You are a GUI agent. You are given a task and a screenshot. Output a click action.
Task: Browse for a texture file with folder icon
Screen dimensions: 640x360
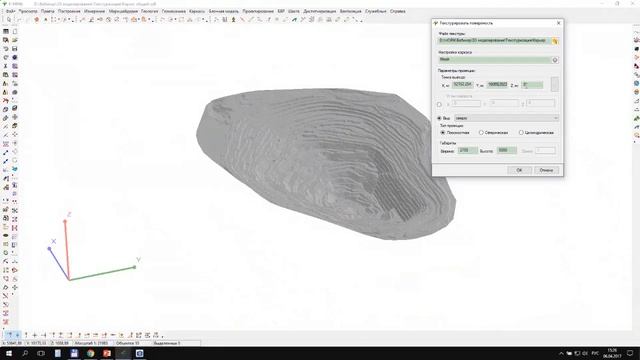[x=555, y=41]
